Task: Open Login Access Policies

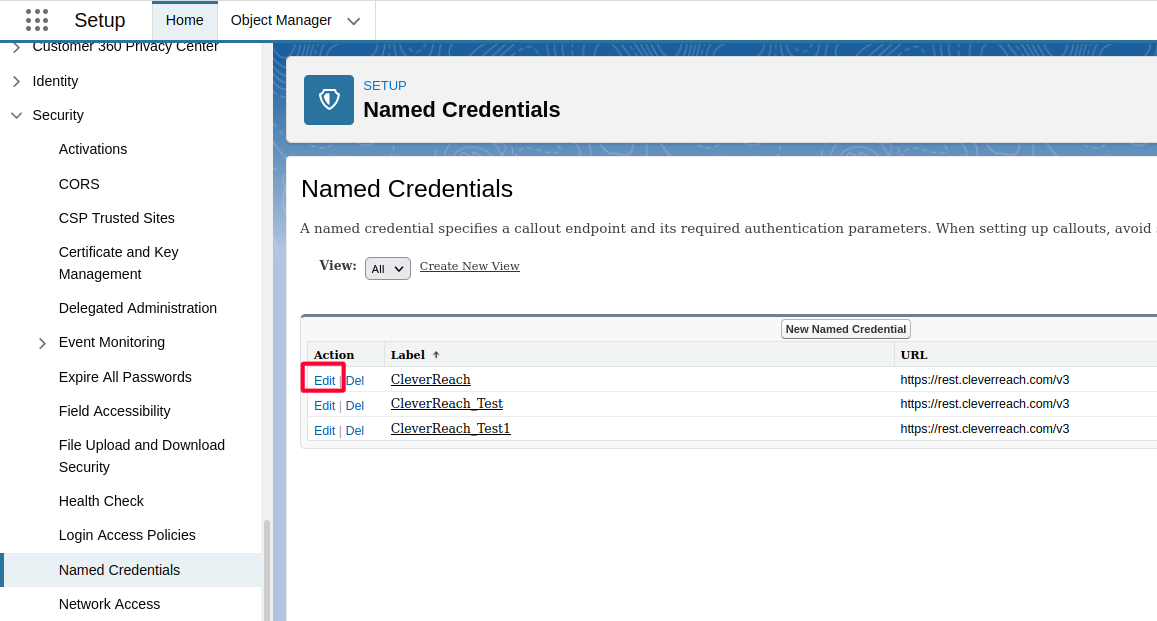Action: pos(127,535)
